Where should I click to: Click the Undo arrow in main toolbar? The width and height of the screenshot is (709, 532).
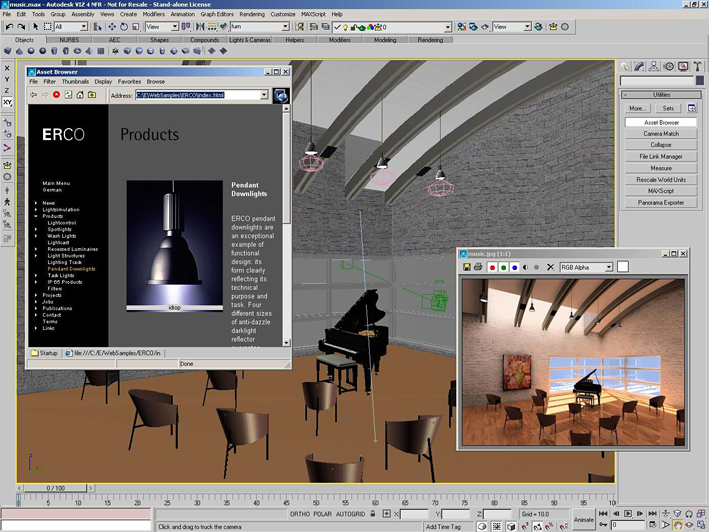tap(9, 27)
